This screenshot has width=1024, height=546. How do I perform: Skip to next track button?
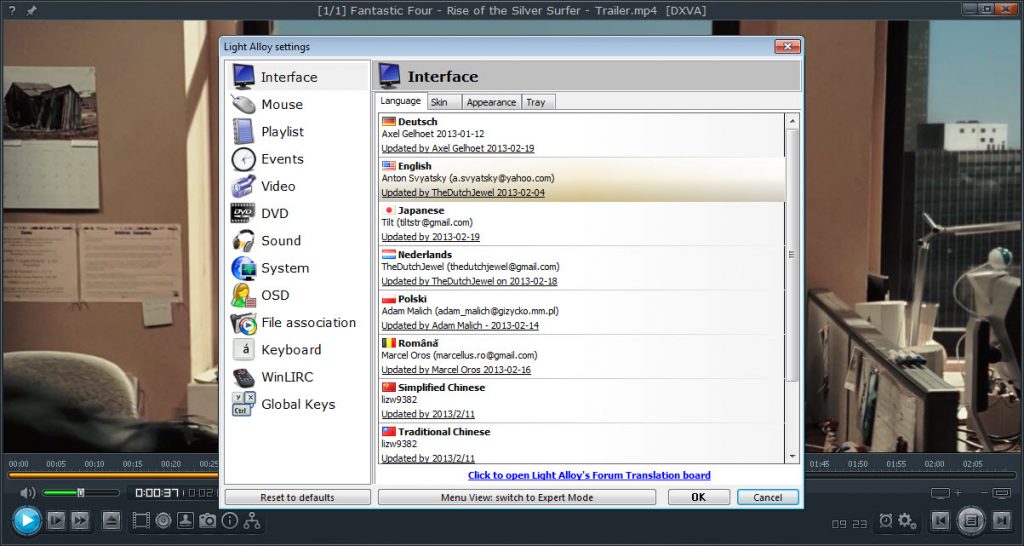click(x=1002, y=521)
